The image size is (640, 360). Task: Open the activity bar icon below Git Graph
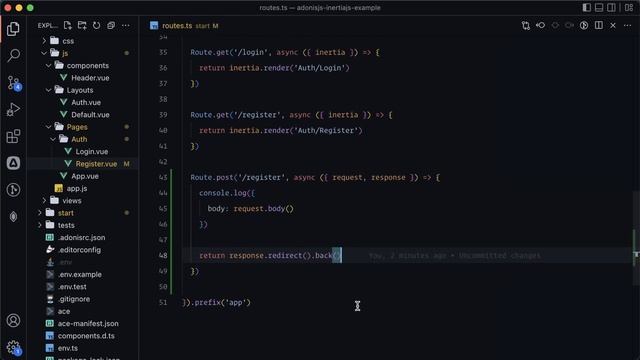point(13,216)
